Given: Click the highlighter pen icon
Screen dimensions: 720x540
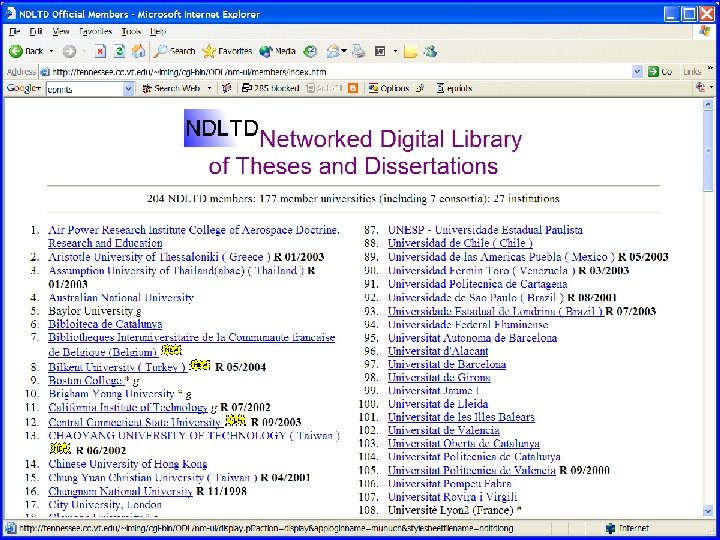Looking at the screenshot, I should coord(420,88).
